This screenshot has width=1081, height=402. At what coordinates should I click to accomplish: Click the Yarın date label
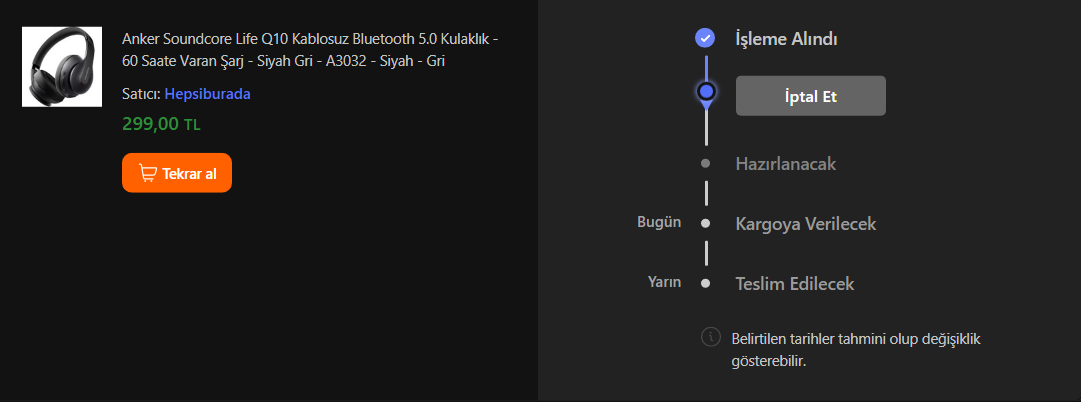[664, 282]
